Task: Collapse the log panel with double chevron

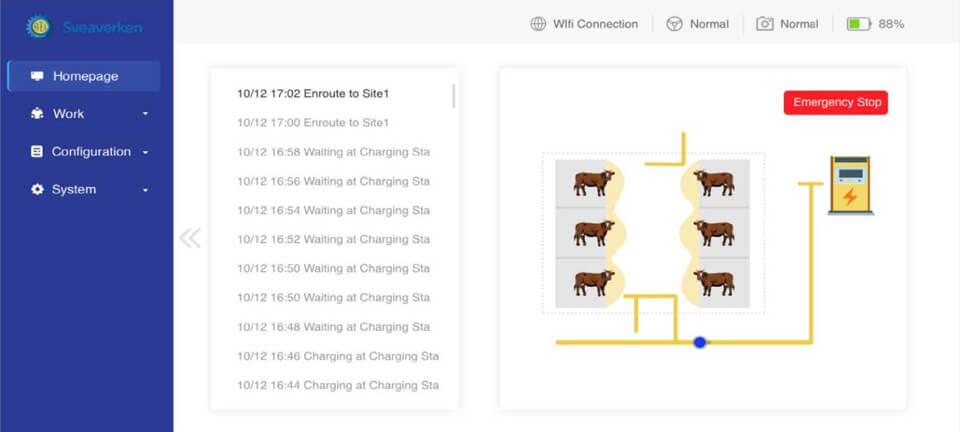Action: 190,237
